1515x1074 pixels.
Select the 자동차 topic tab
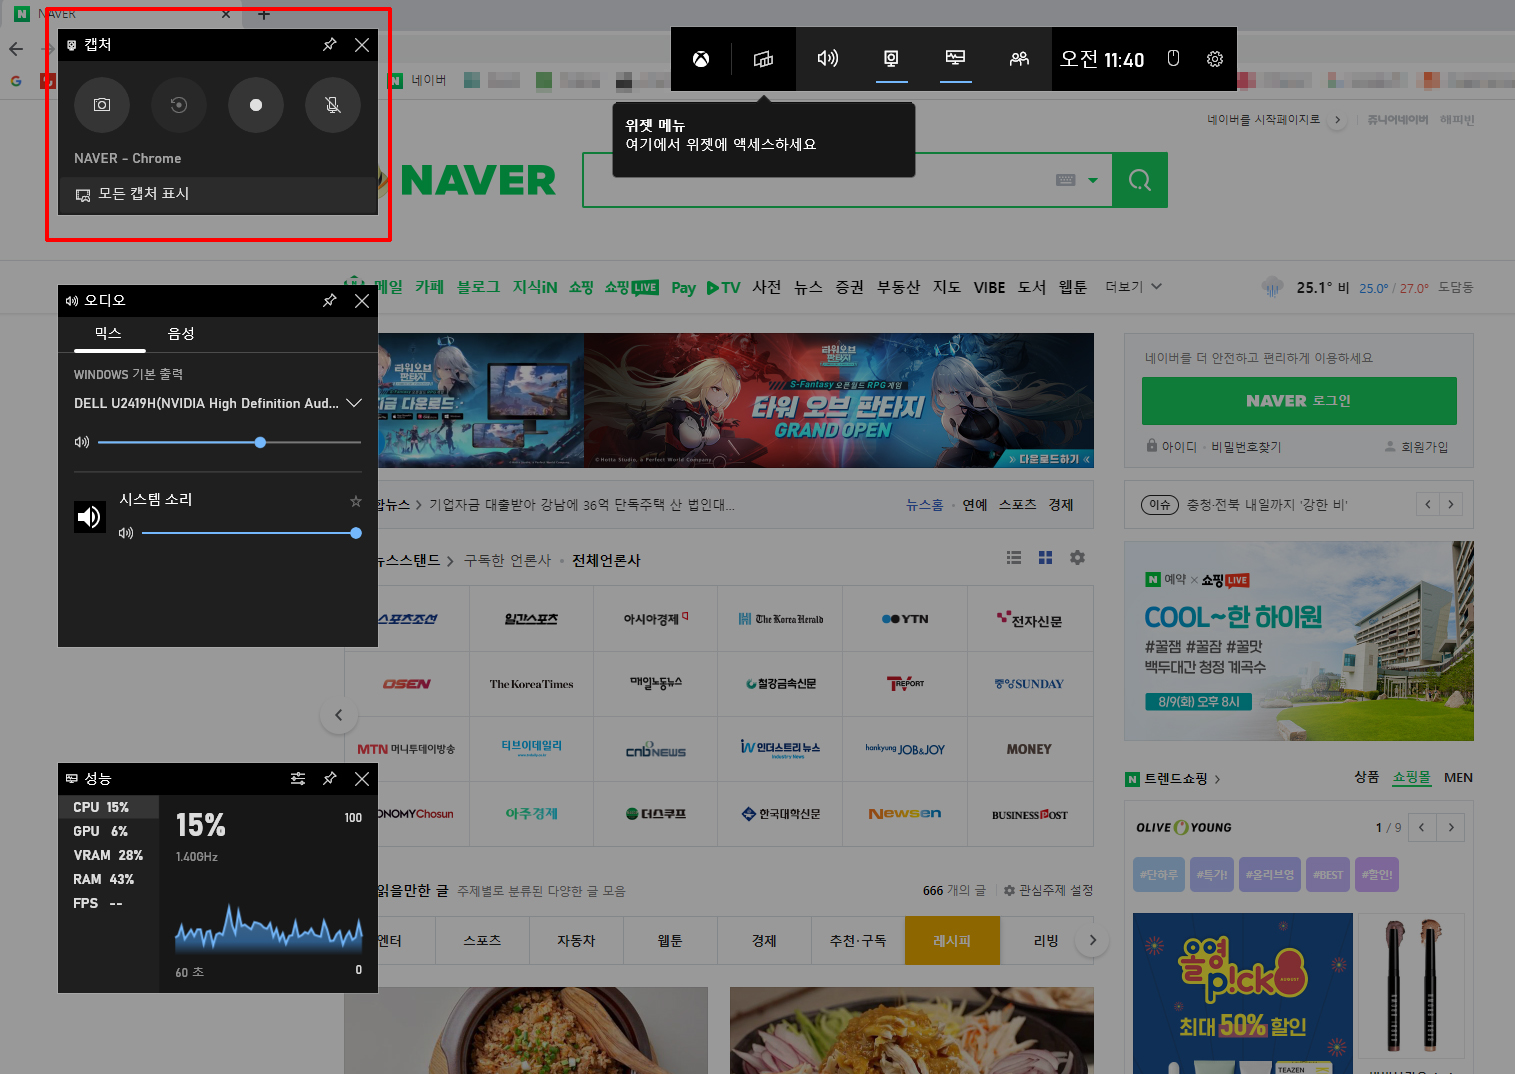coord(576,941)
